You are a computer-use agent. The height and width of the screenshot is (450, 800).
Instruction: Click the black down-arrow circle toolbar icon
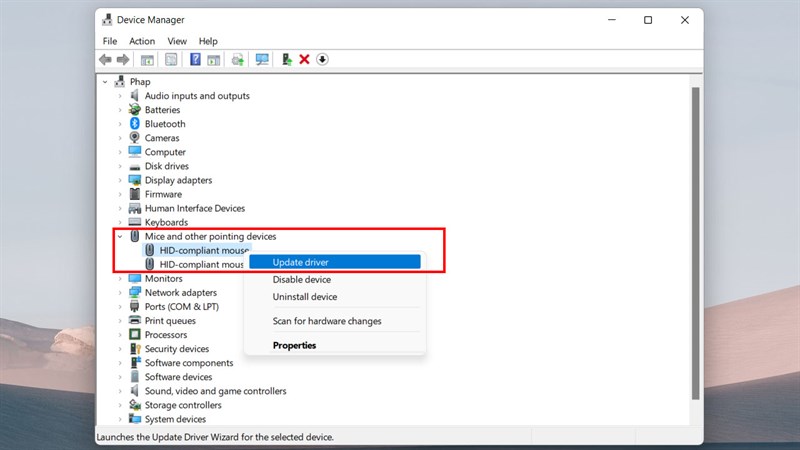(x=322, y=60)
